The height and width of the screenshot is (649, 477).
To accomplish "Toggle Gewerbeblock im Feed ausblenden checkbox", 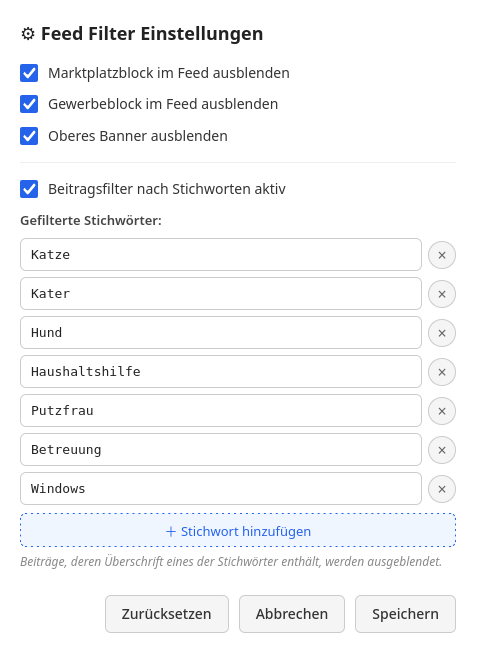I will [x=29, y=104].
